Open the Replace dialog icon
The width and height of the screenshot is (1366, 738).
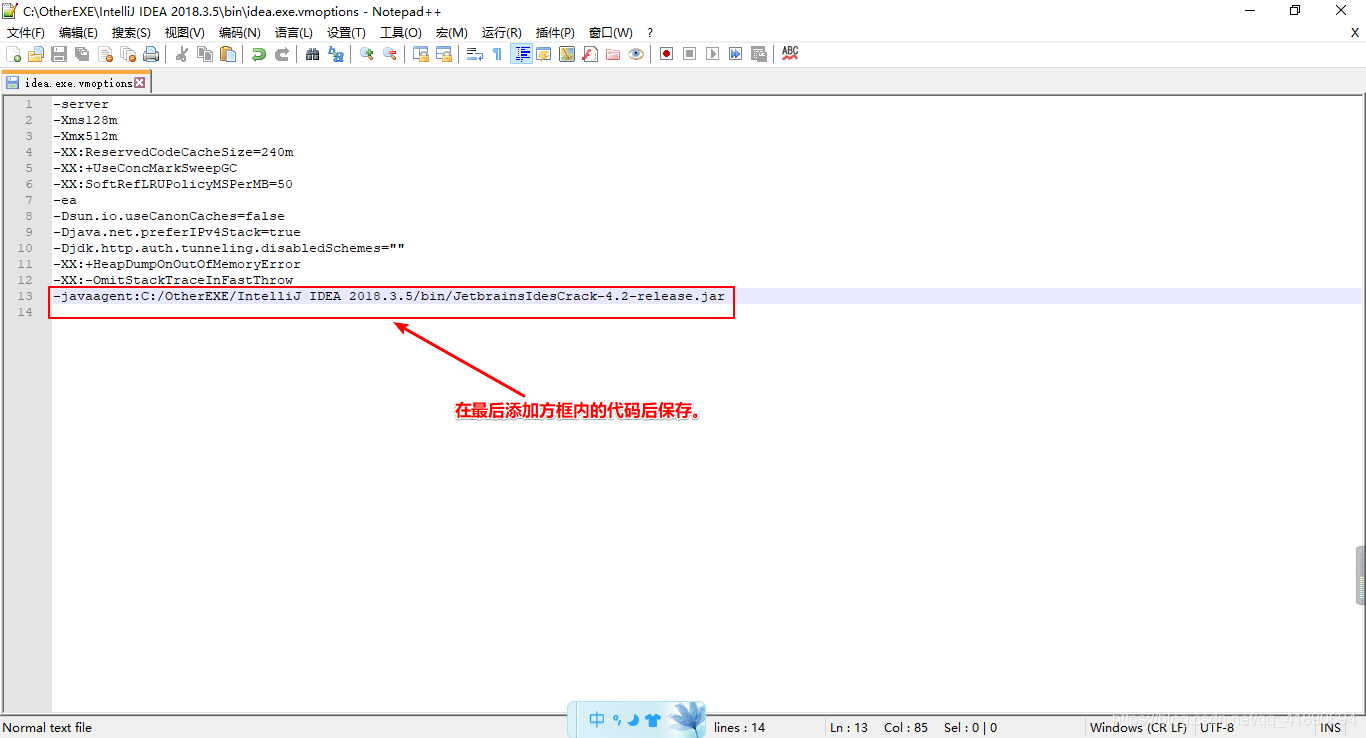point(336,54)
